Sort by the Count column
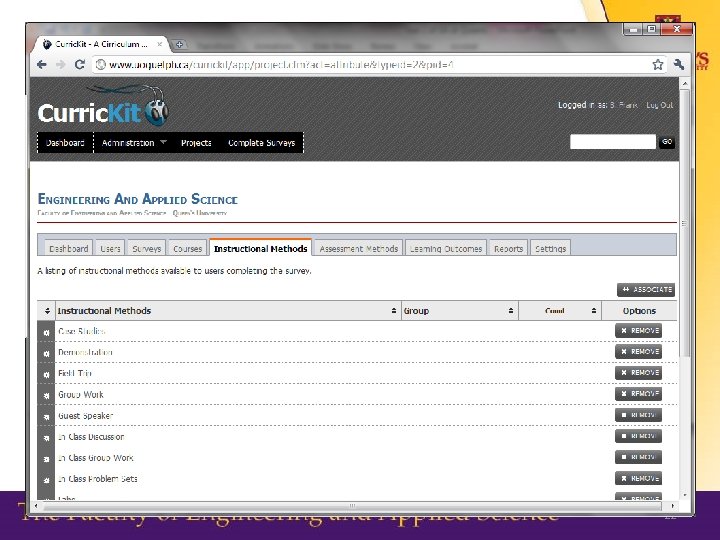Viewport: 720px width, 540px height. click(560, 311)
